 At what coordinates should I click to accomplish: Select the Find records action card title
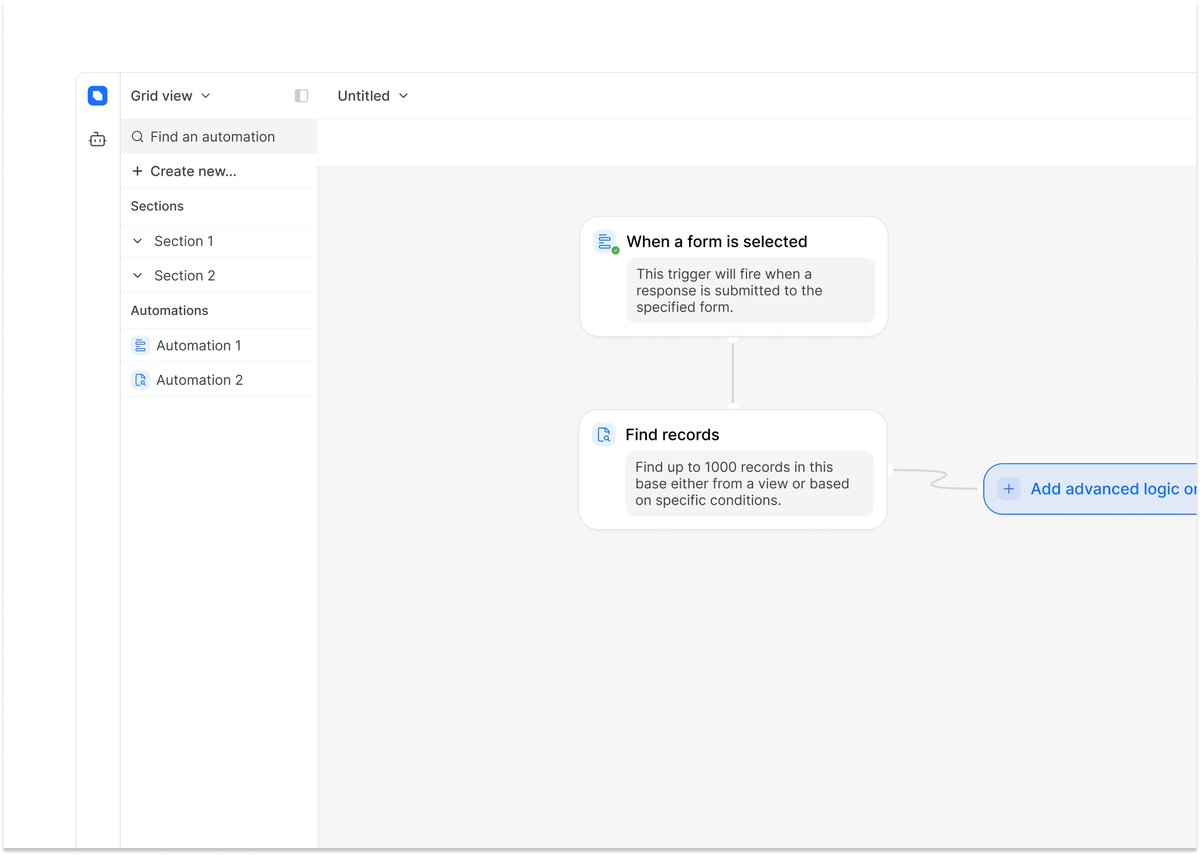(x=672, y=435)
